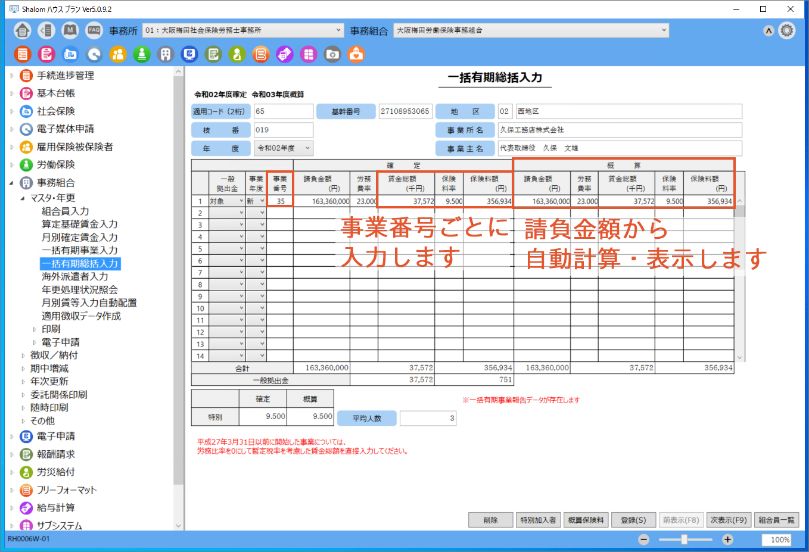
Task: Select 組合員入力 in the side menu
Action: click(x=65, y=211)
